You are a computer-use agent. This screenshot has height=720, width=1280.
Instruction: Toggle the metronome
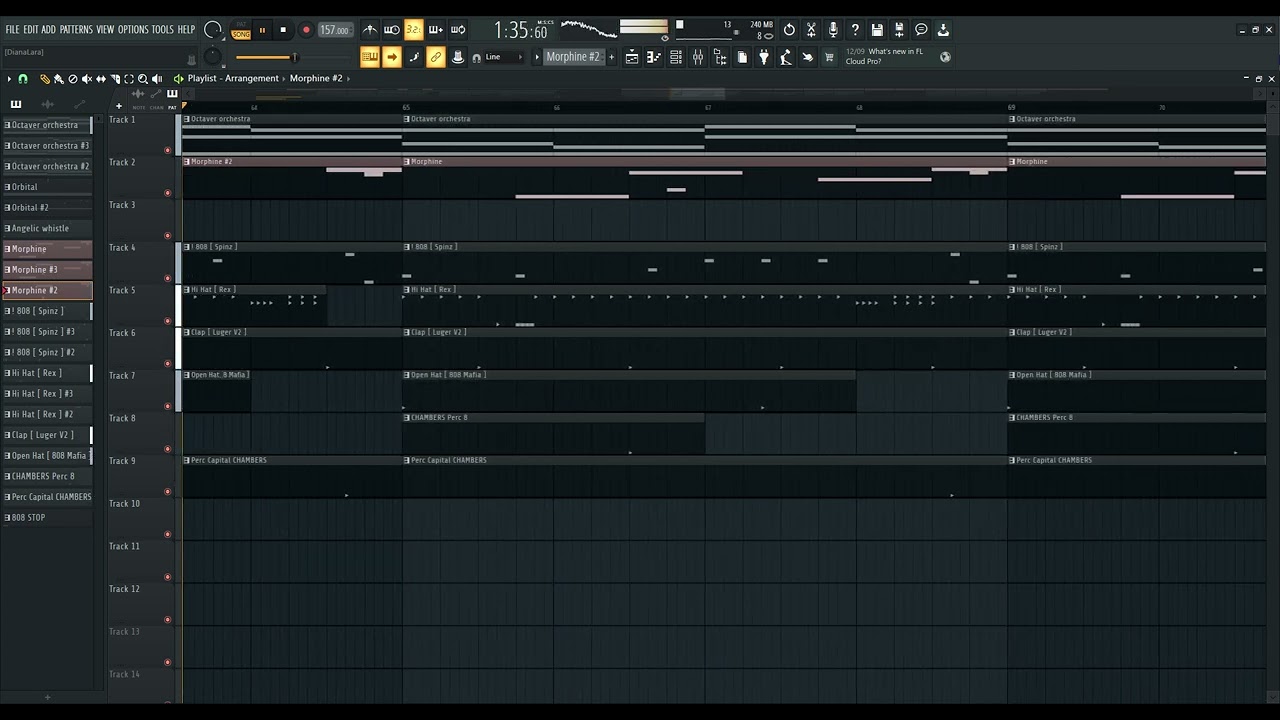pyautogui.click(x=370, y=30)
